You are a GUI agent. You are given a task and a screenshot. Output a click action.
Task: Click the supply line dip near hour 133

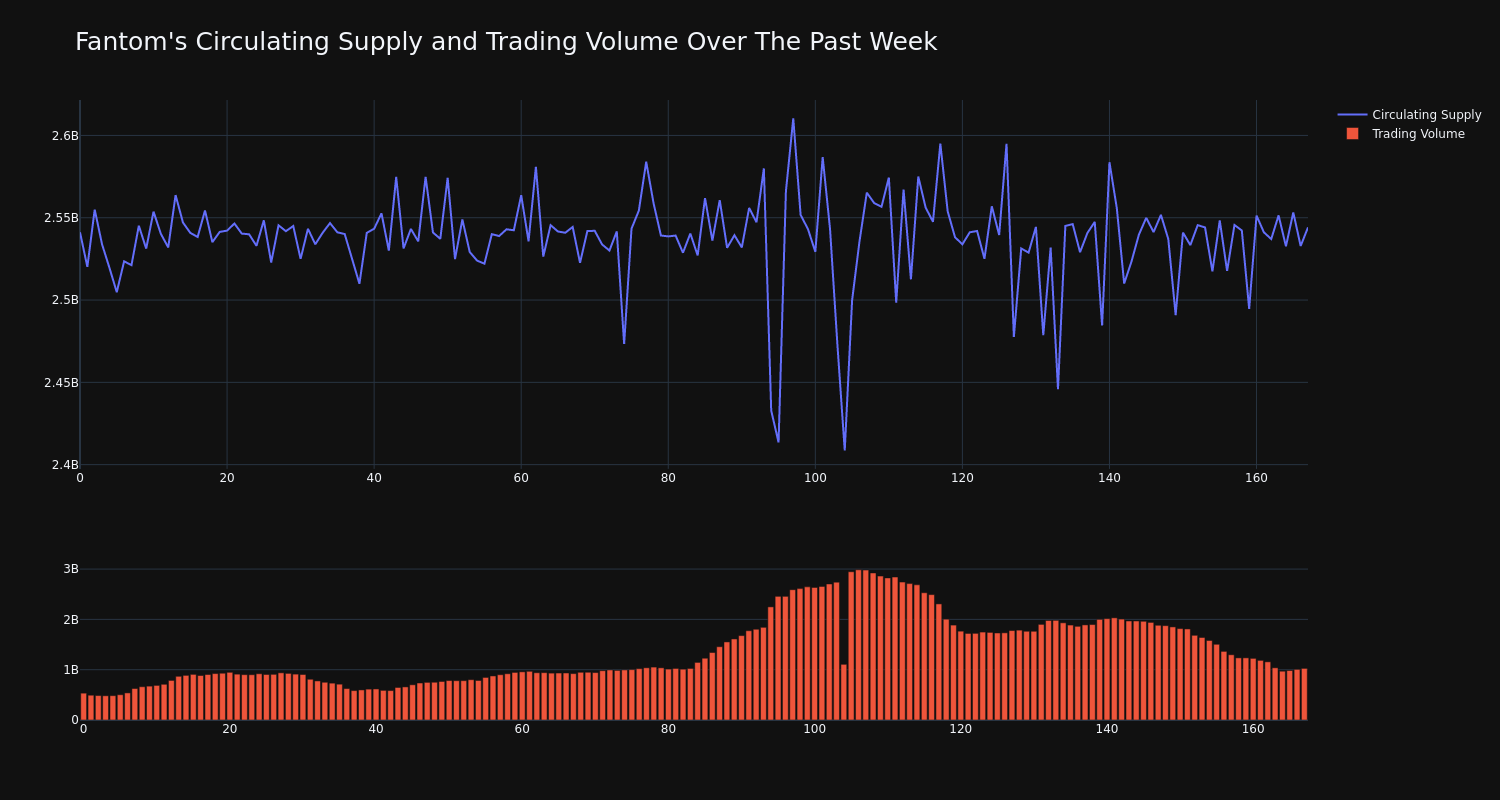(x=1058, y=388)
